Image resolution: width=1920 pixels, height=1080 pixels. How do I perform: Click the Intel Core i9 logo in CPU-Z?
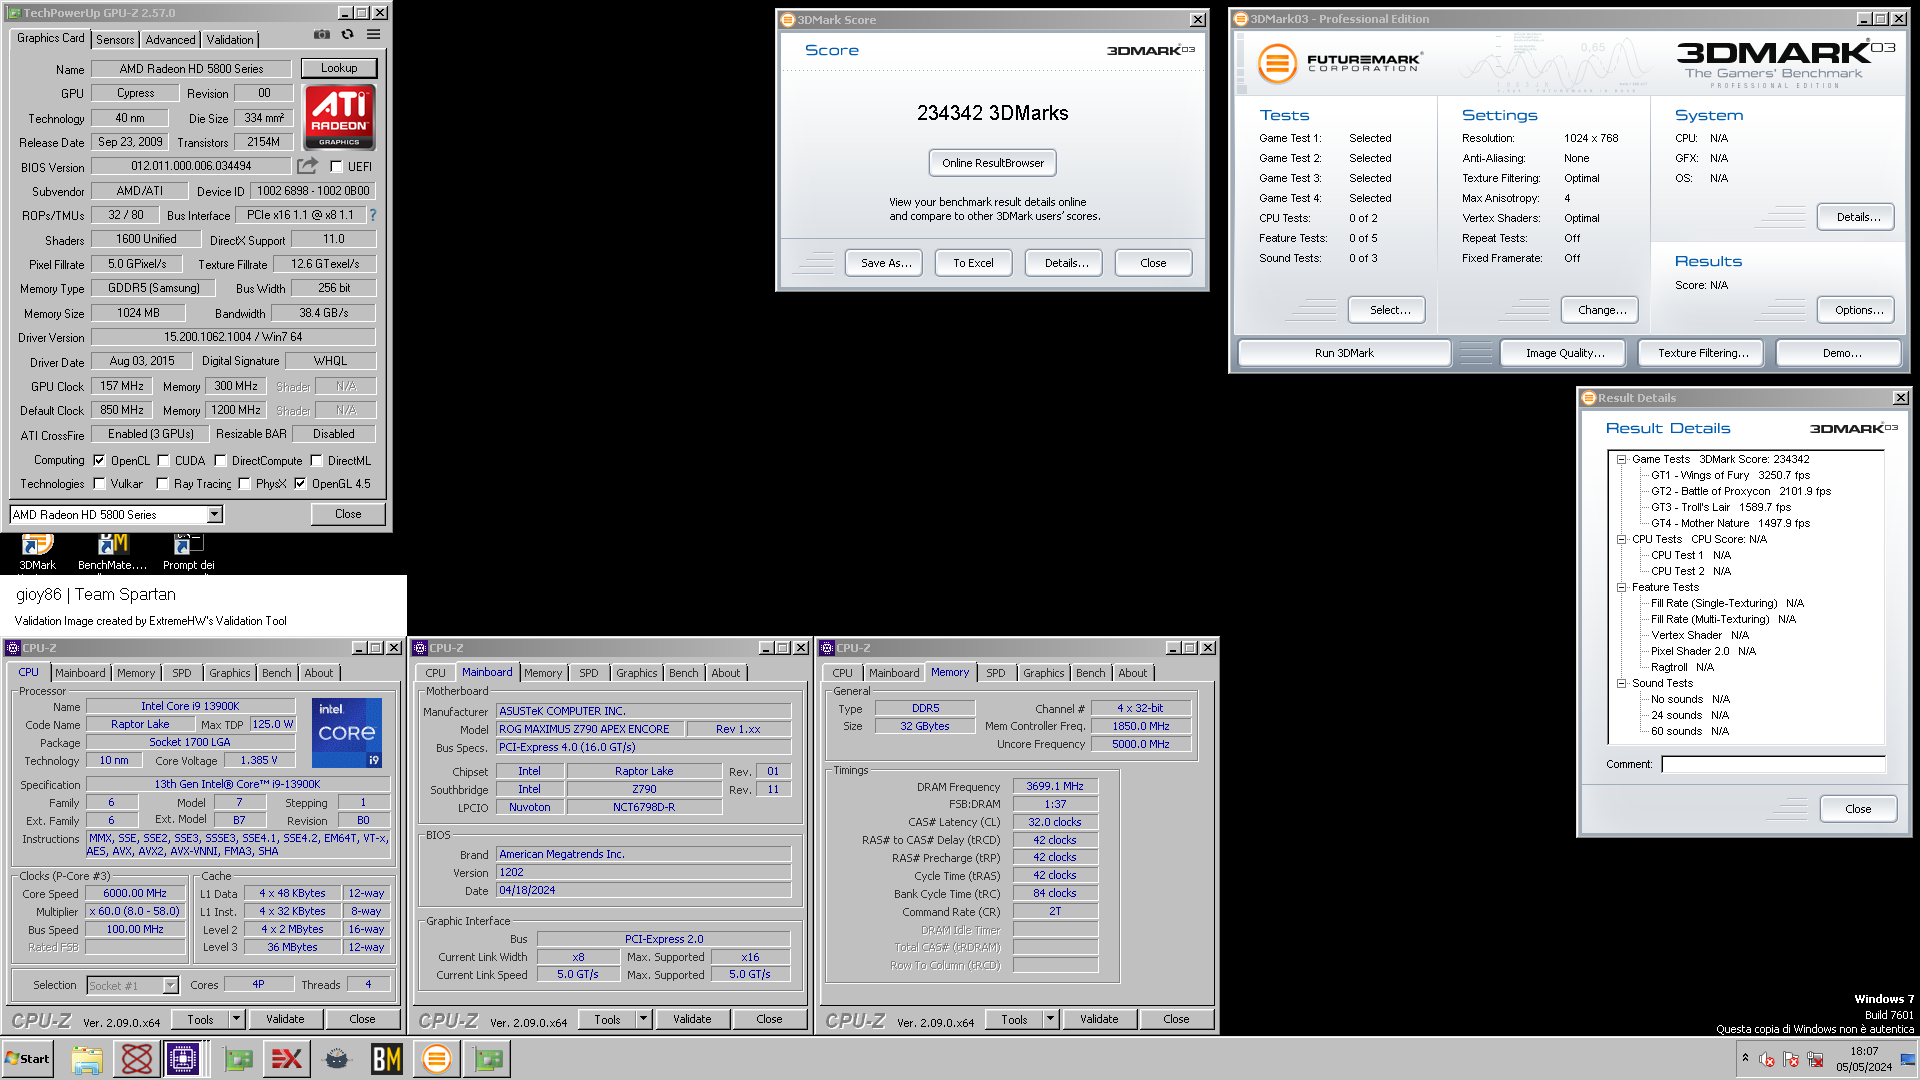pyautogui.click(x=346, y=733)
